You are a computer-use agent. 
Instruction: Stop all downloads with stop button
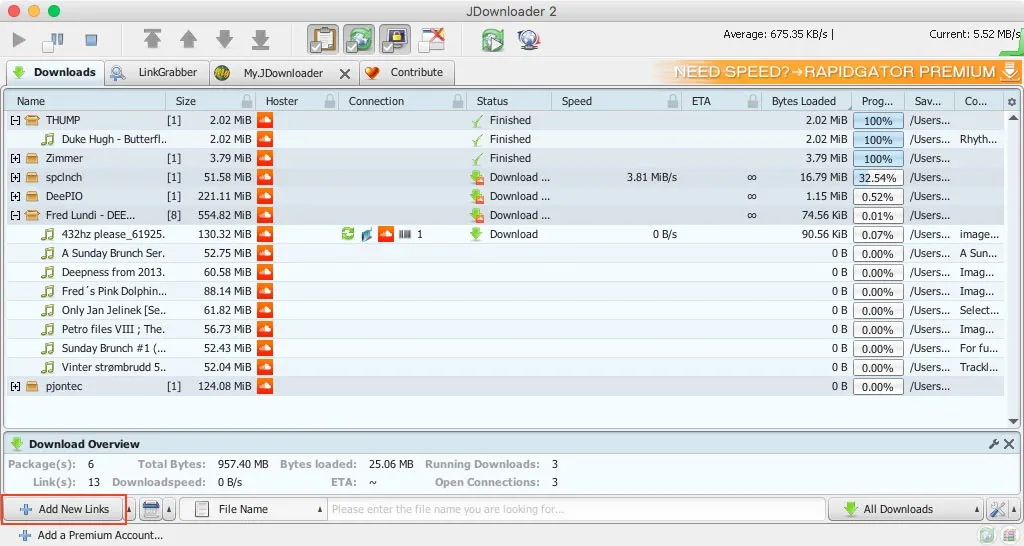coord(91,40)
